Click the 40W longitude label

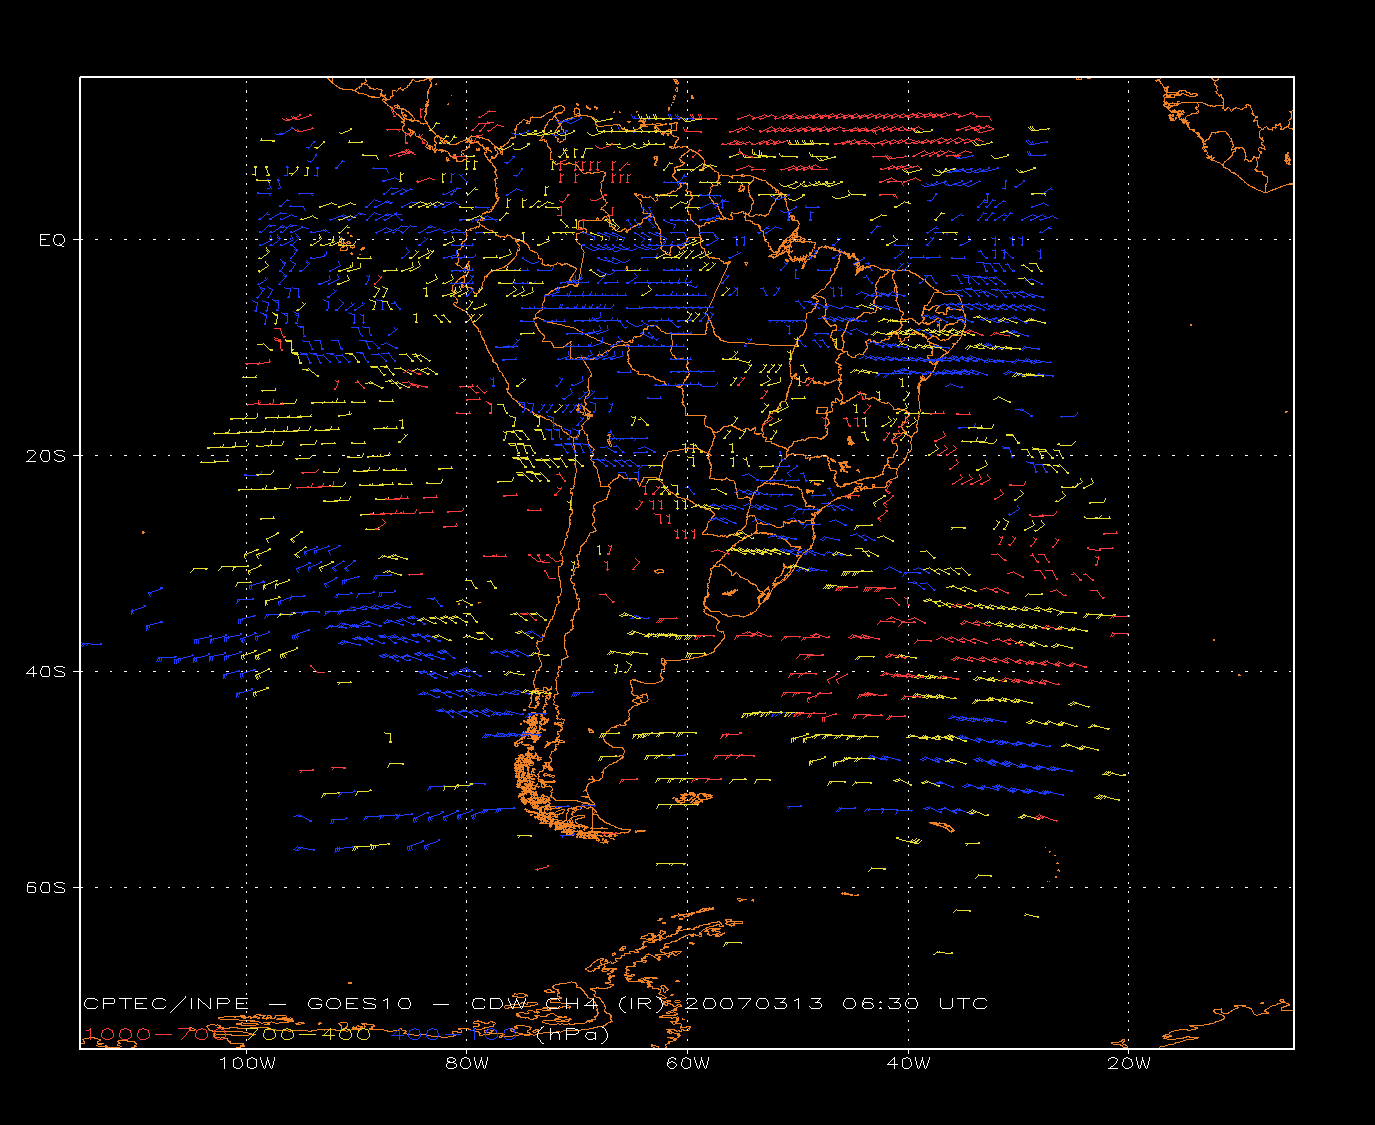[908, 1063]
